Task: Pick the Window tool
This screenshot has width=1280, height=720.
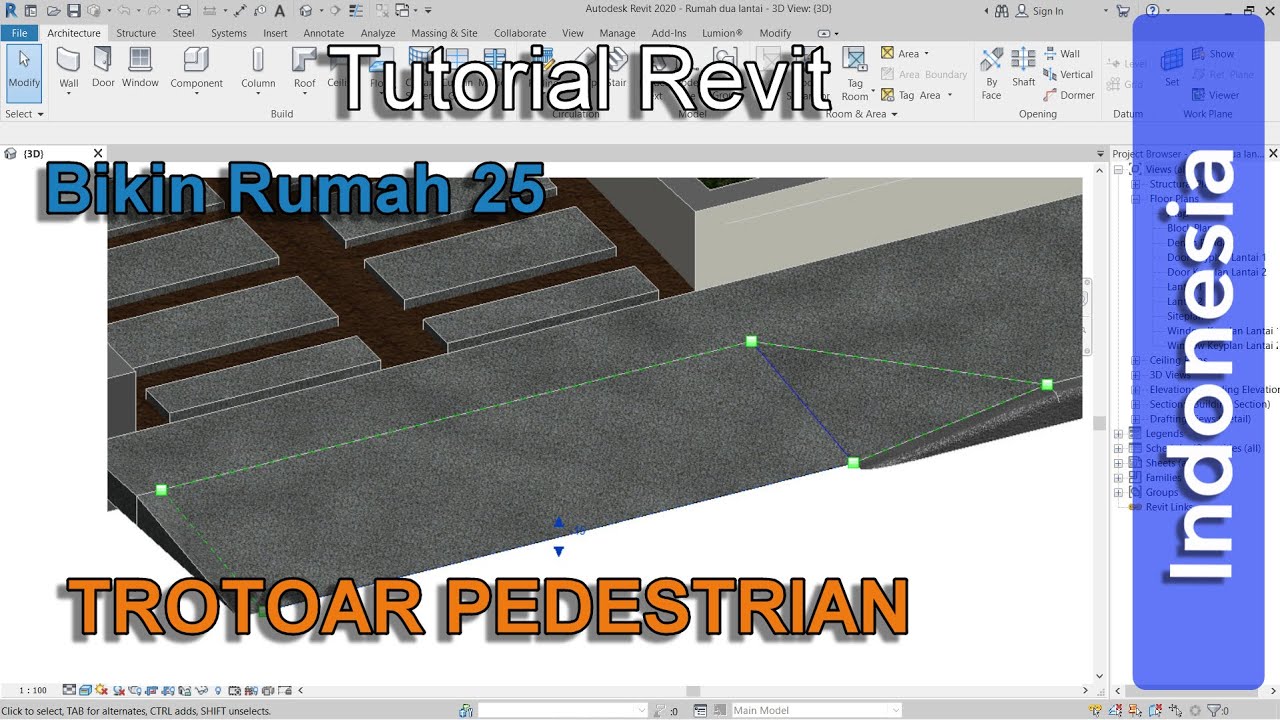Action: pyautogui.click(x=140, y=68)
